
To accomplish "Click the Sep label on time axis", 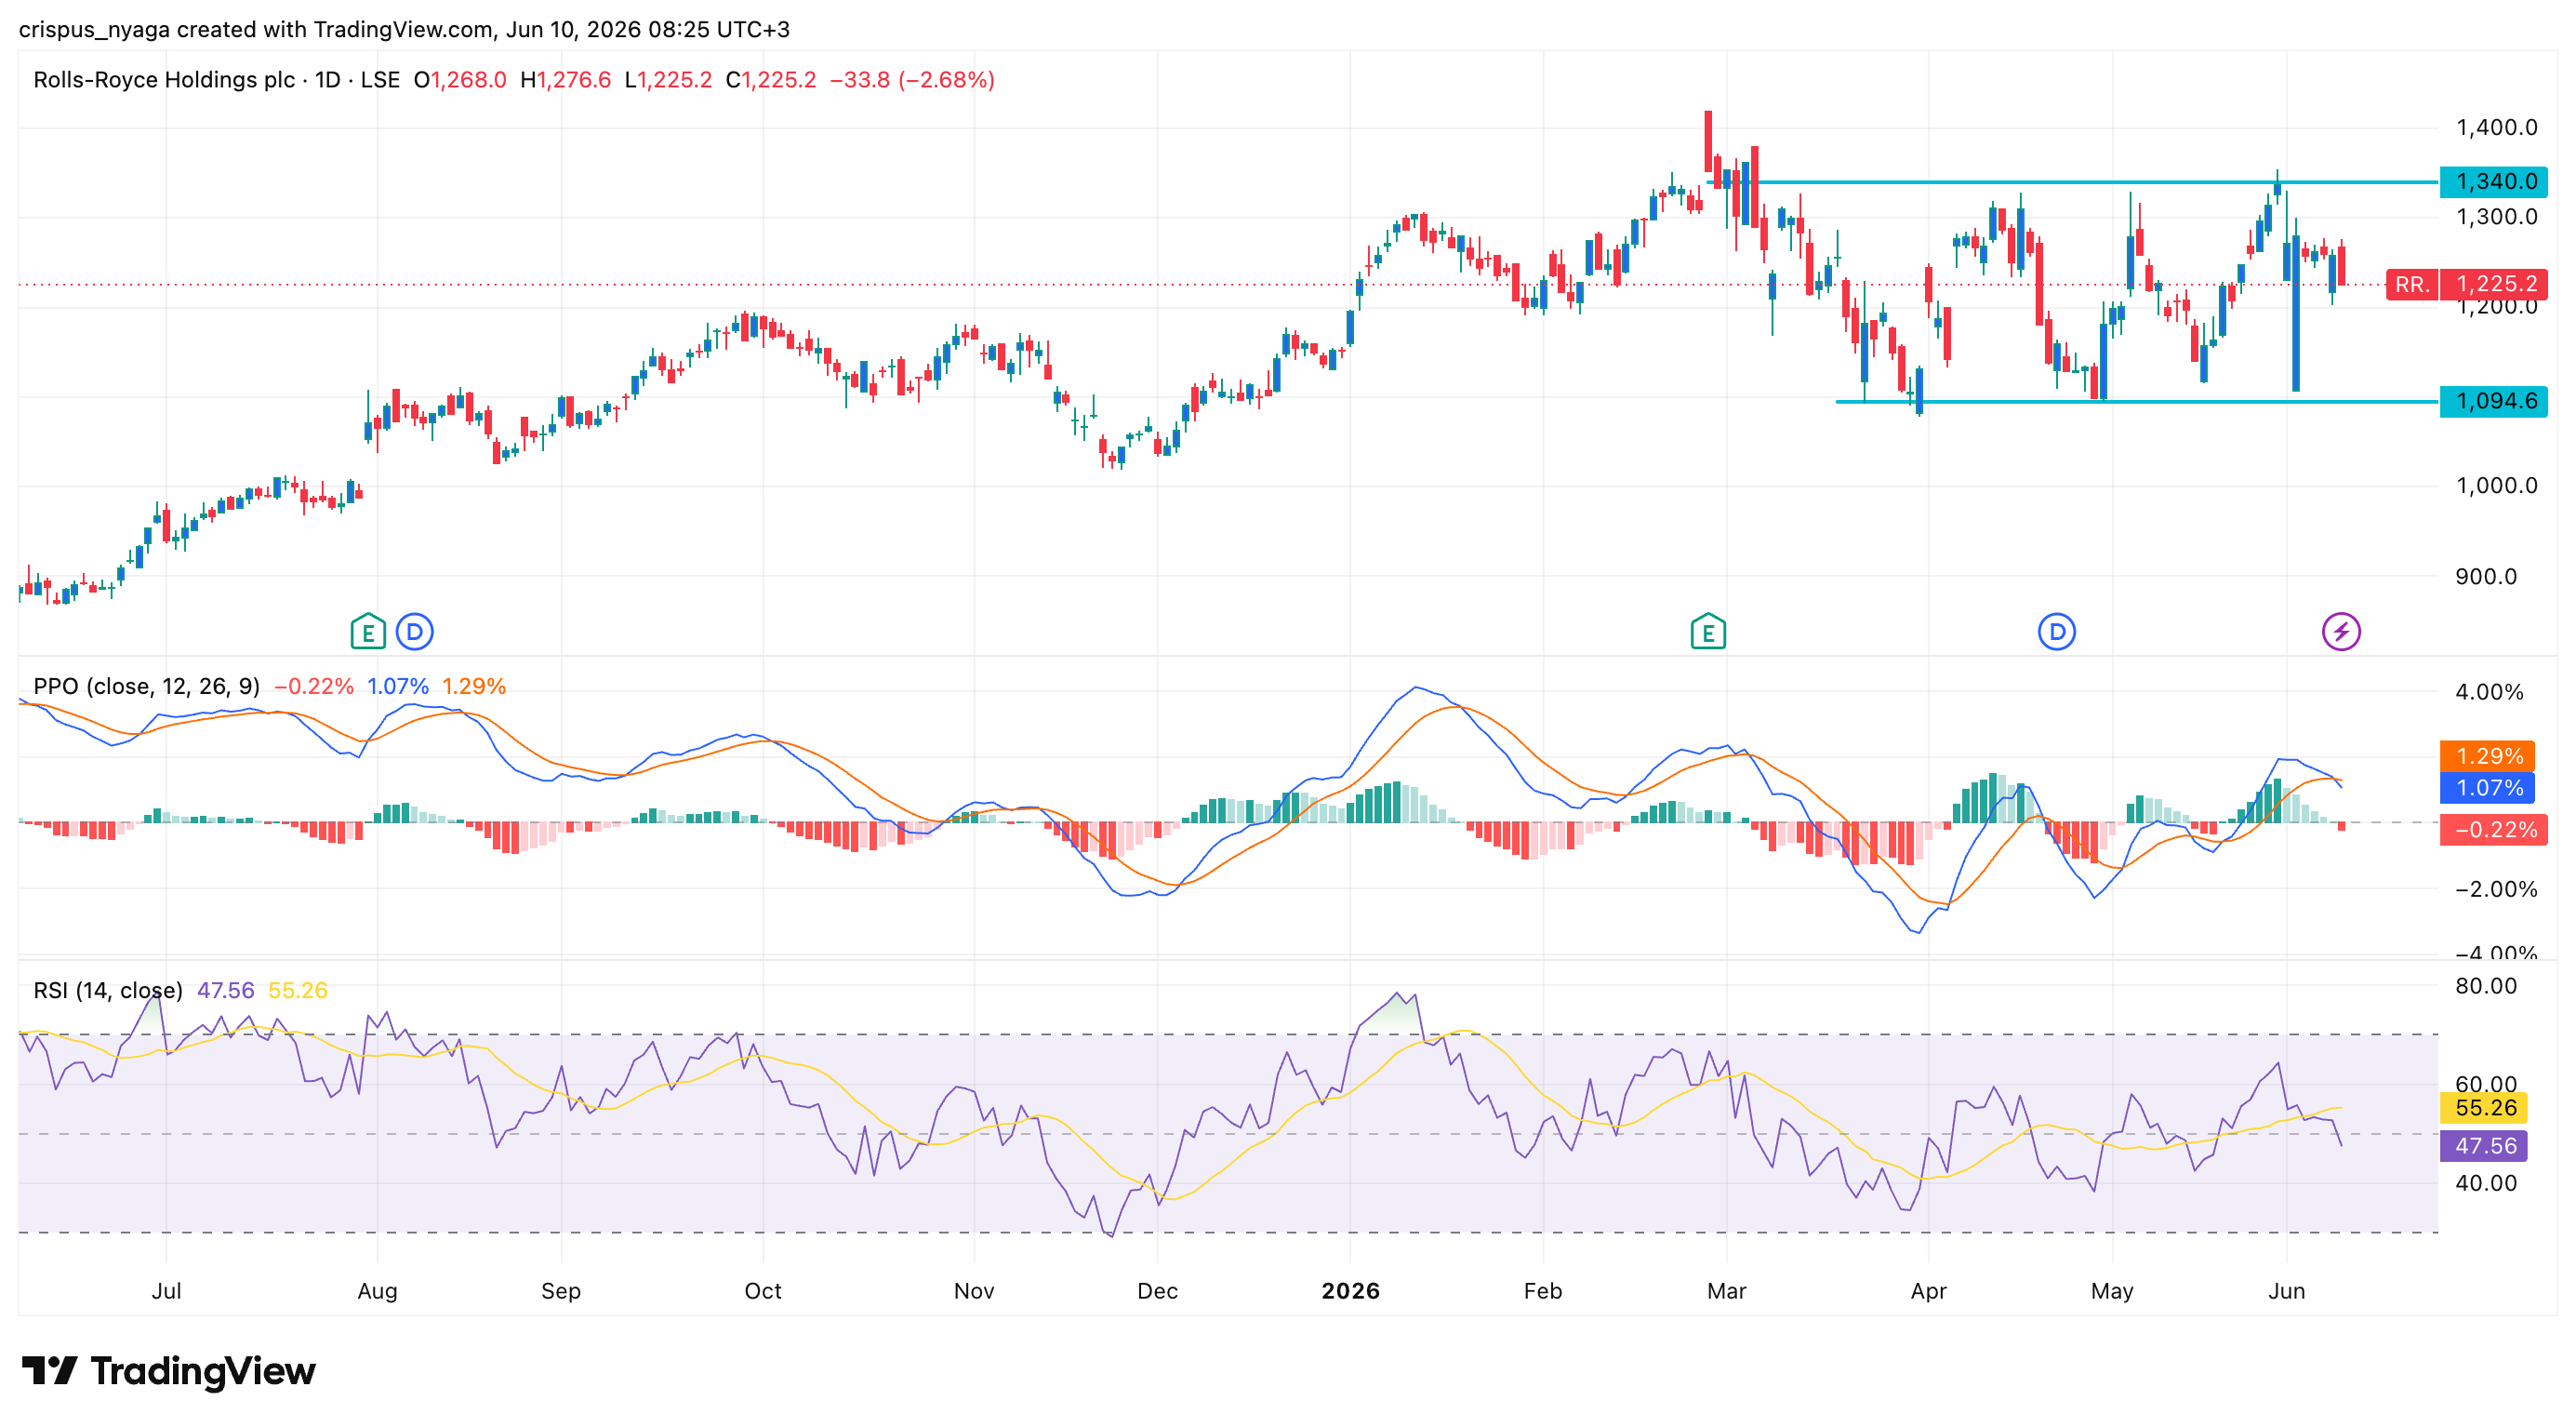I will point(561,1291).
